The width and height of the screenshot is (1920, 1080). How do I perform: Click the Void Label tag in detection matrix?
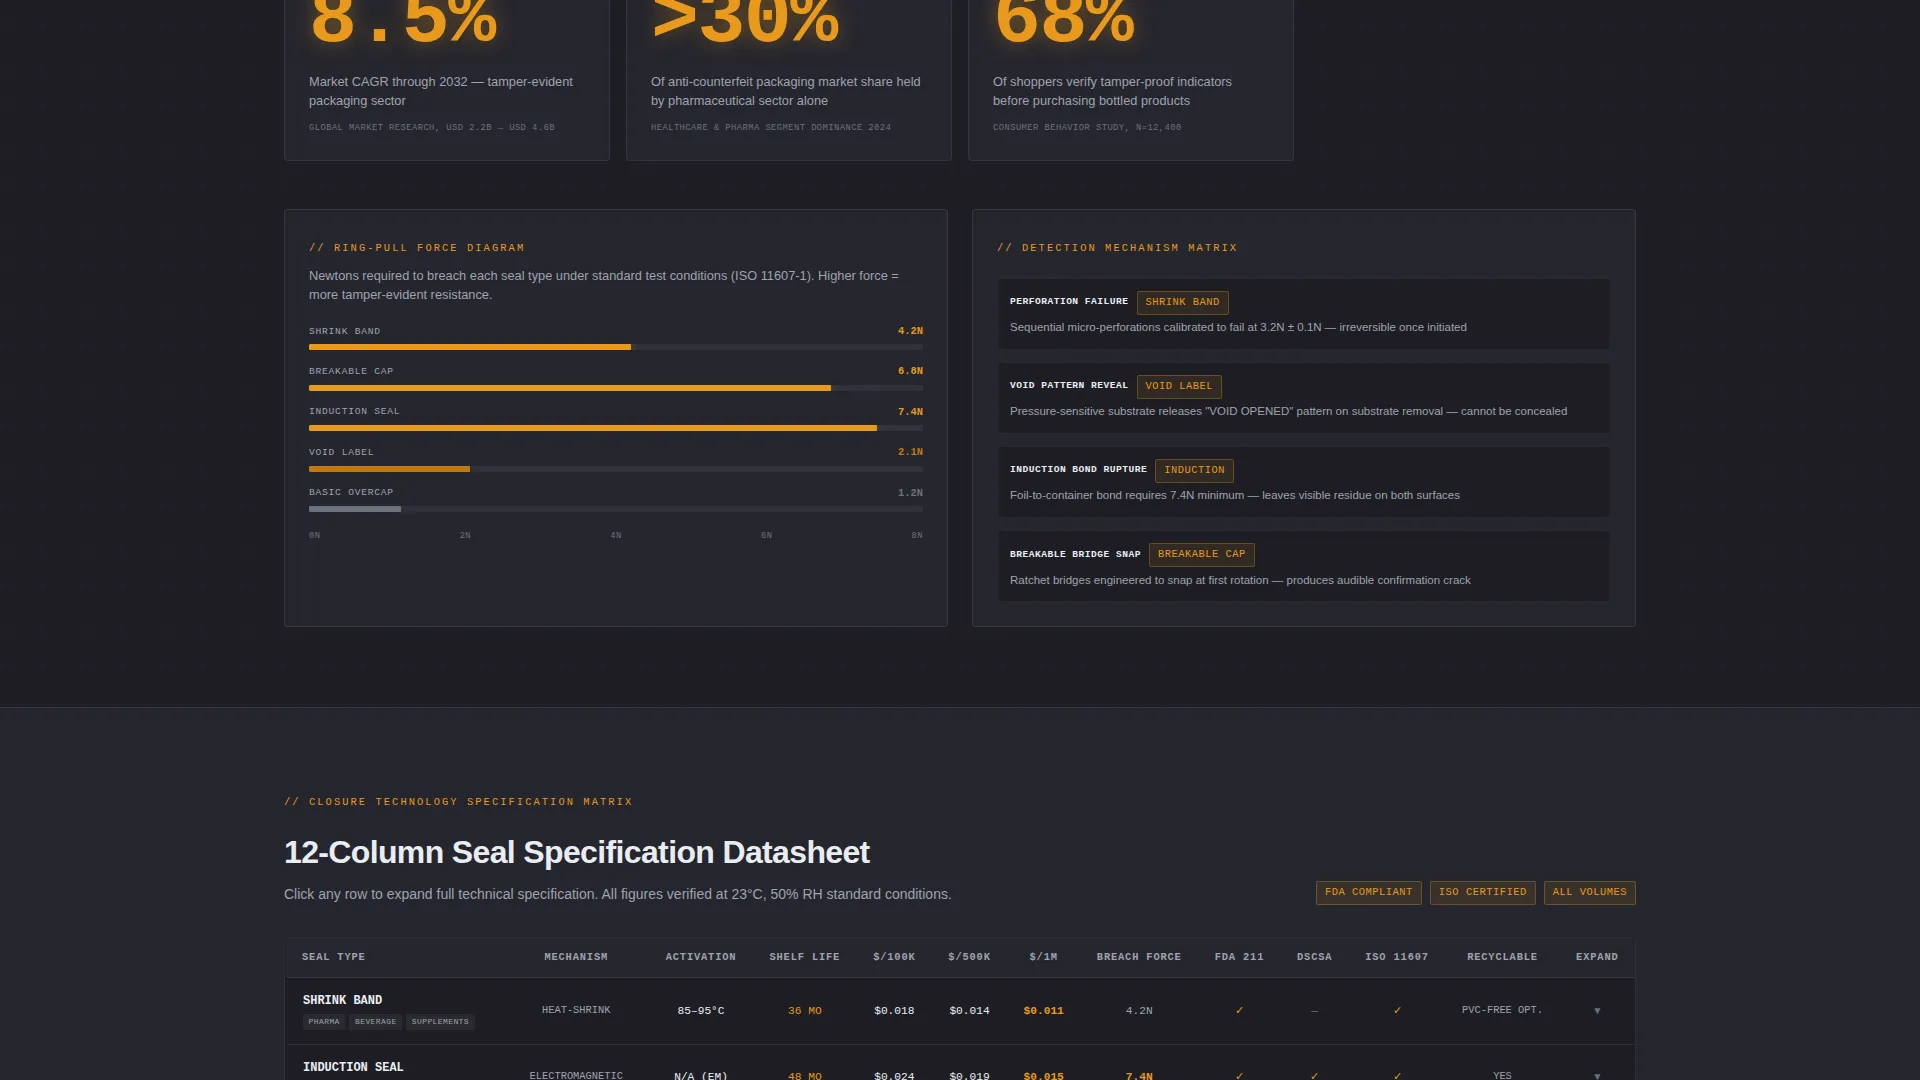click(1178, 386)
